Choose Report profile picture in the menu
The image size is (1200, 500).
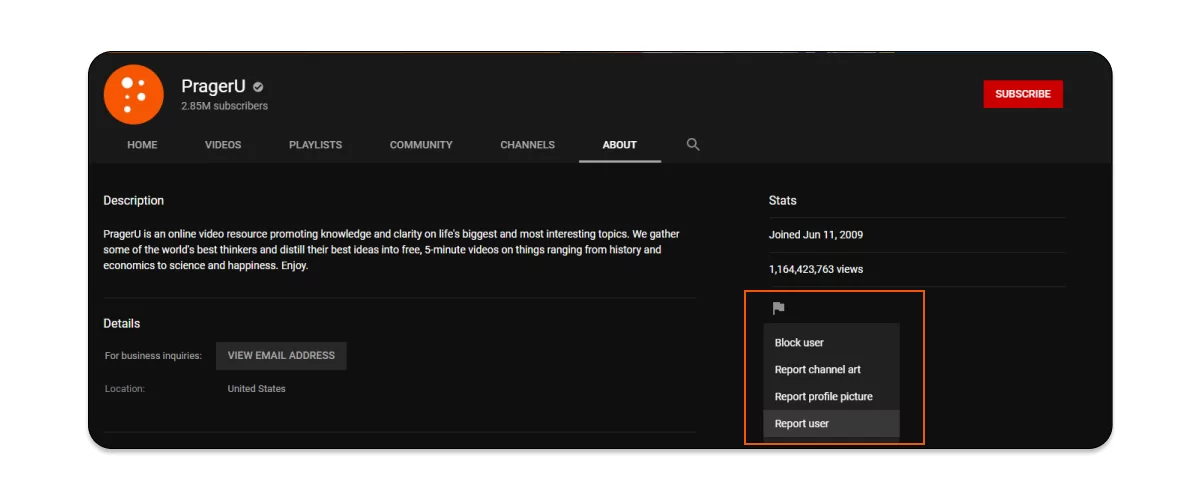tap(823, 397)
